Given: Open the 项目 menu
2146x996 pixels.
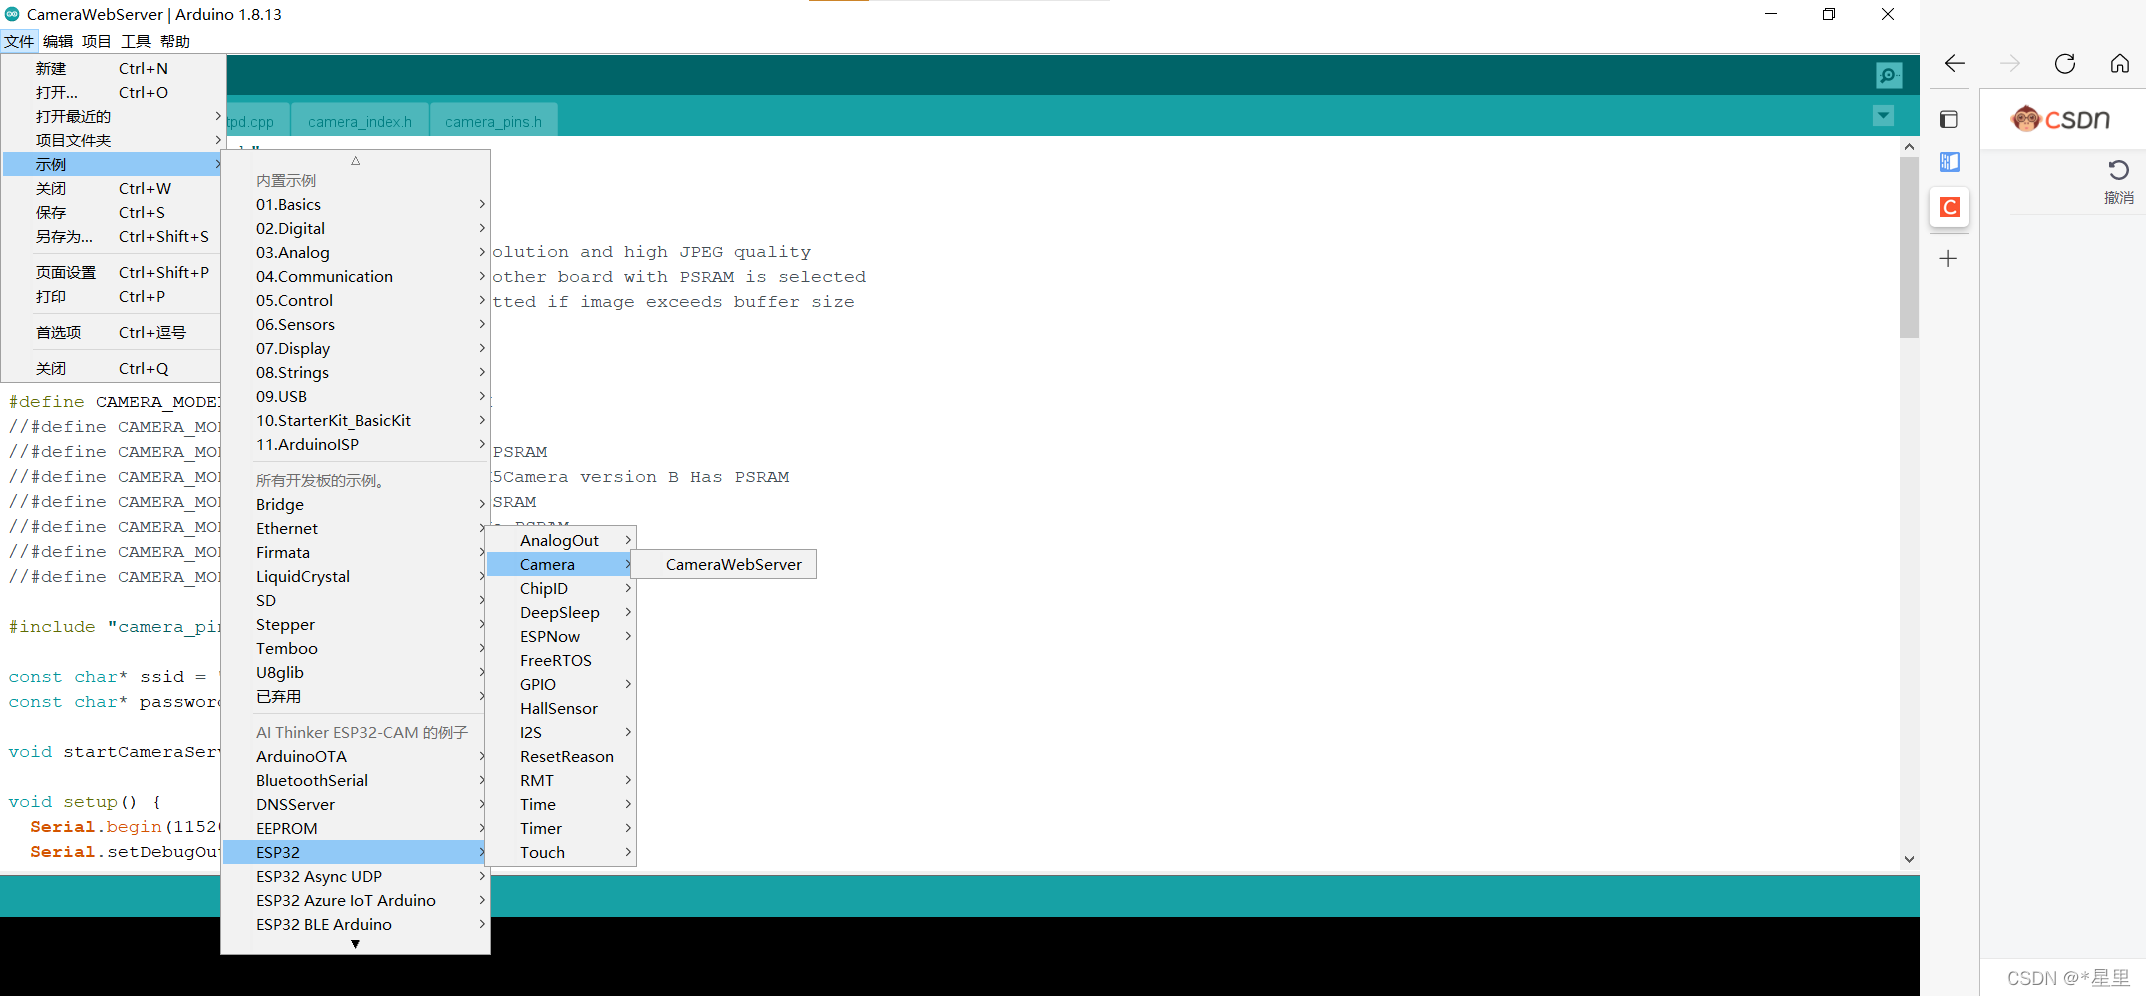Looking at the screenshot, I should coord(97,41).
